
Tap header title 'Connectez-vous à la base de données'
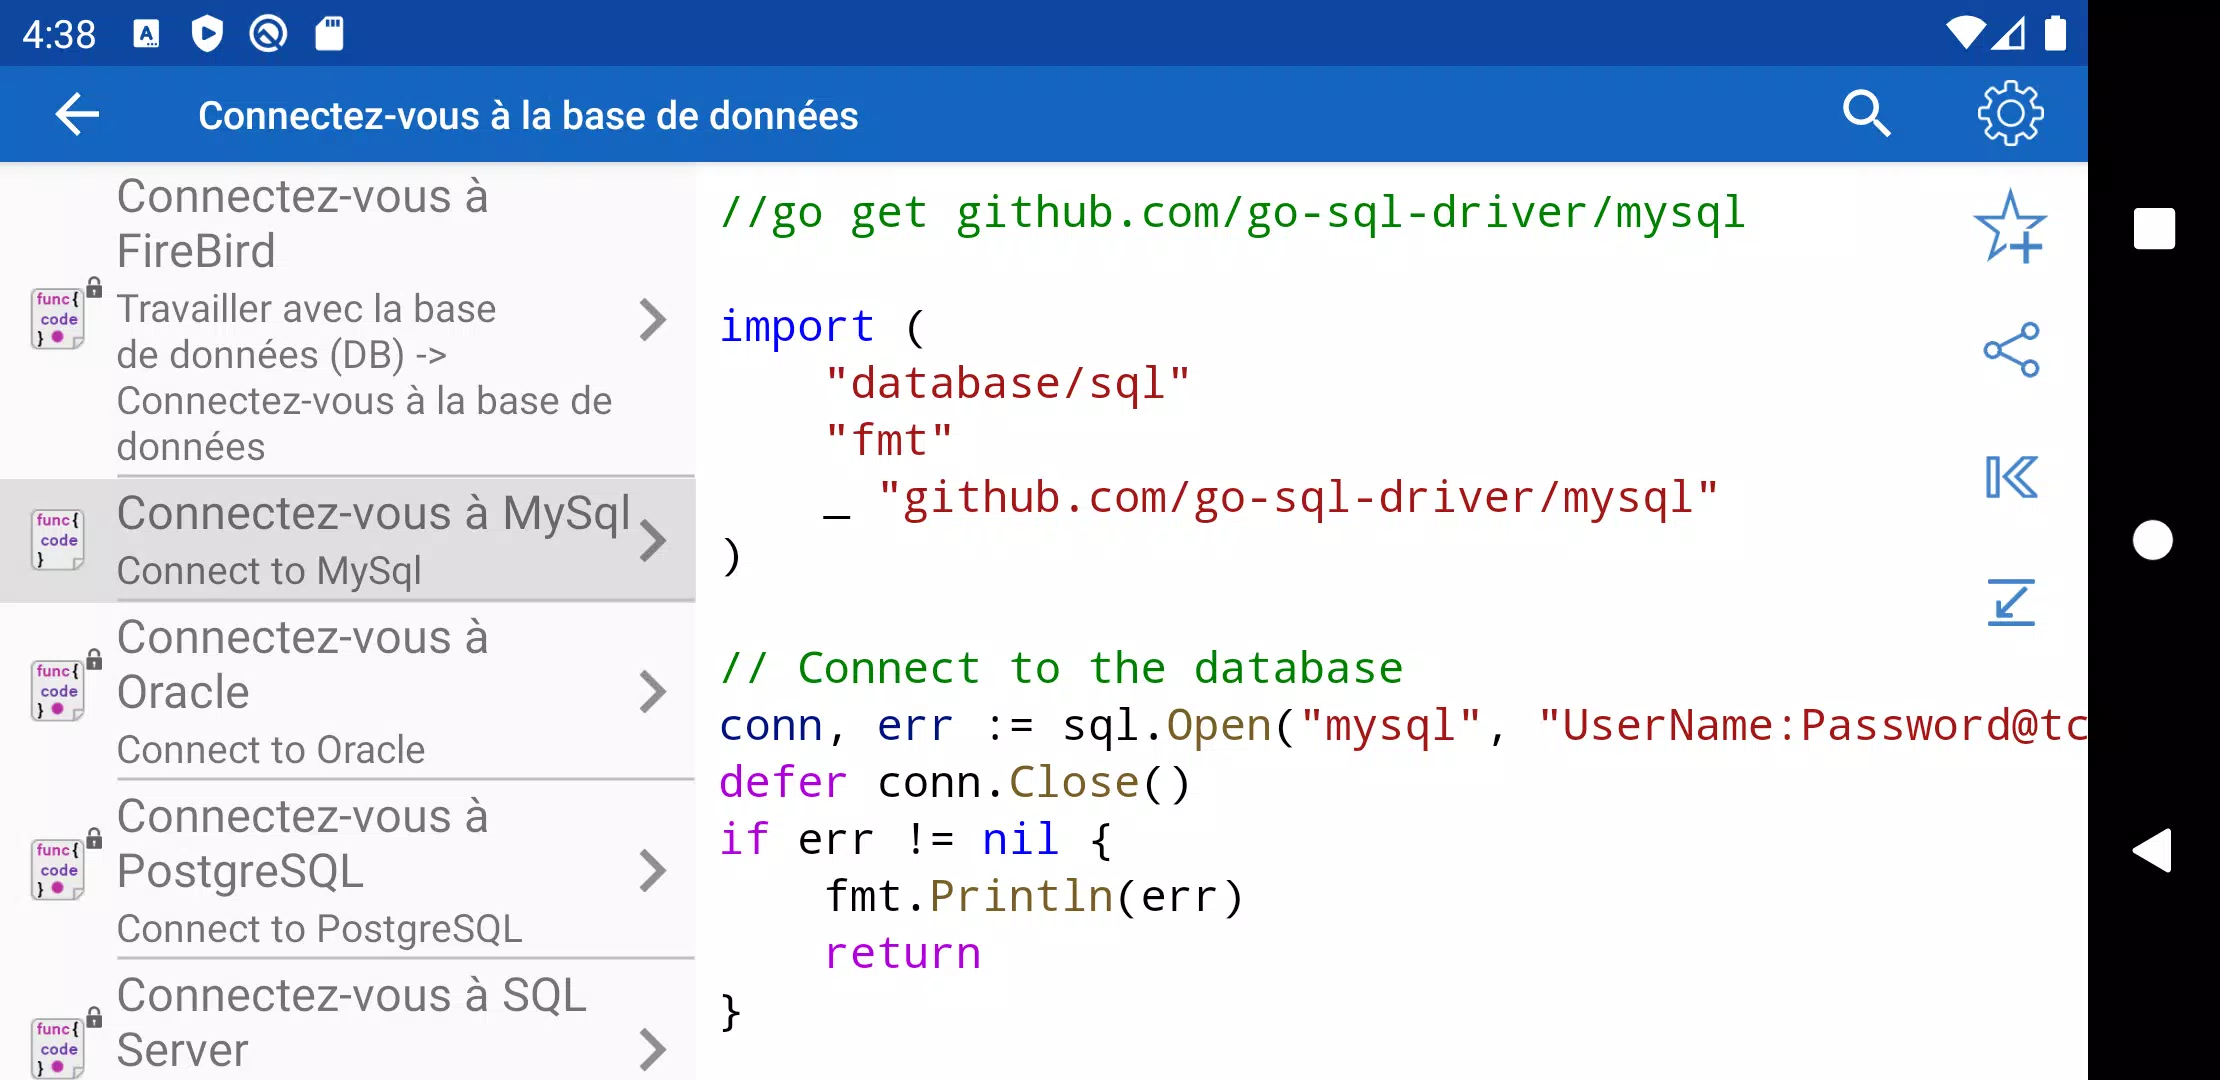coord(528,116)
